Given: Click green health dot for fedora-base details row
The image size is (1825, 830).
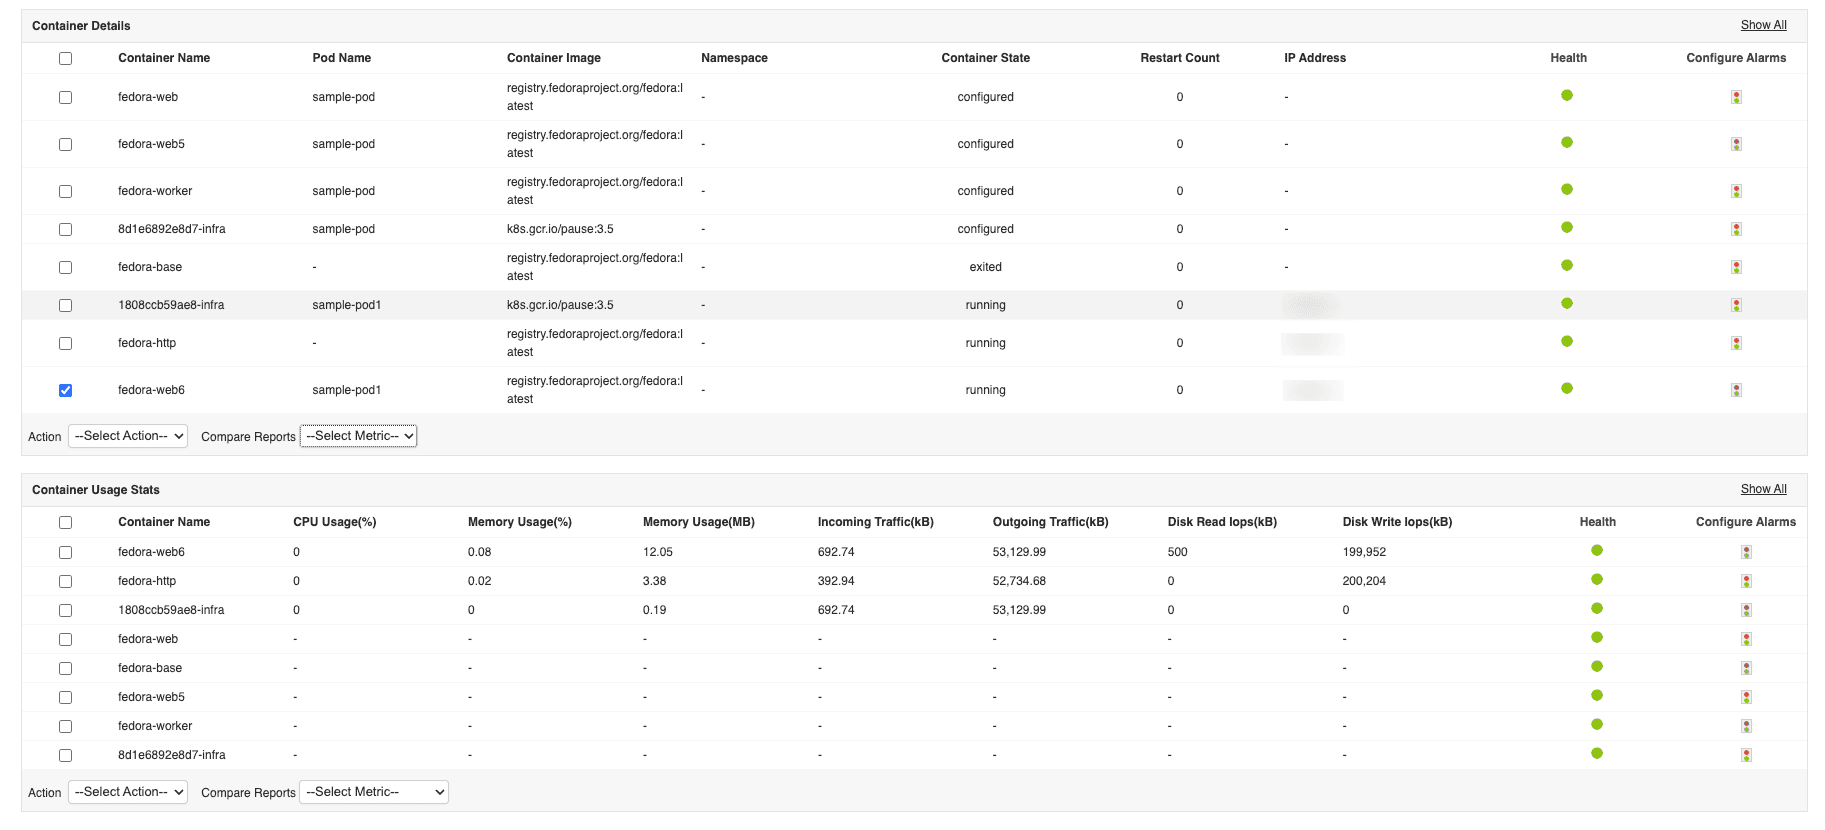Looking at the screenshot, I should [x=1567, y=265].
